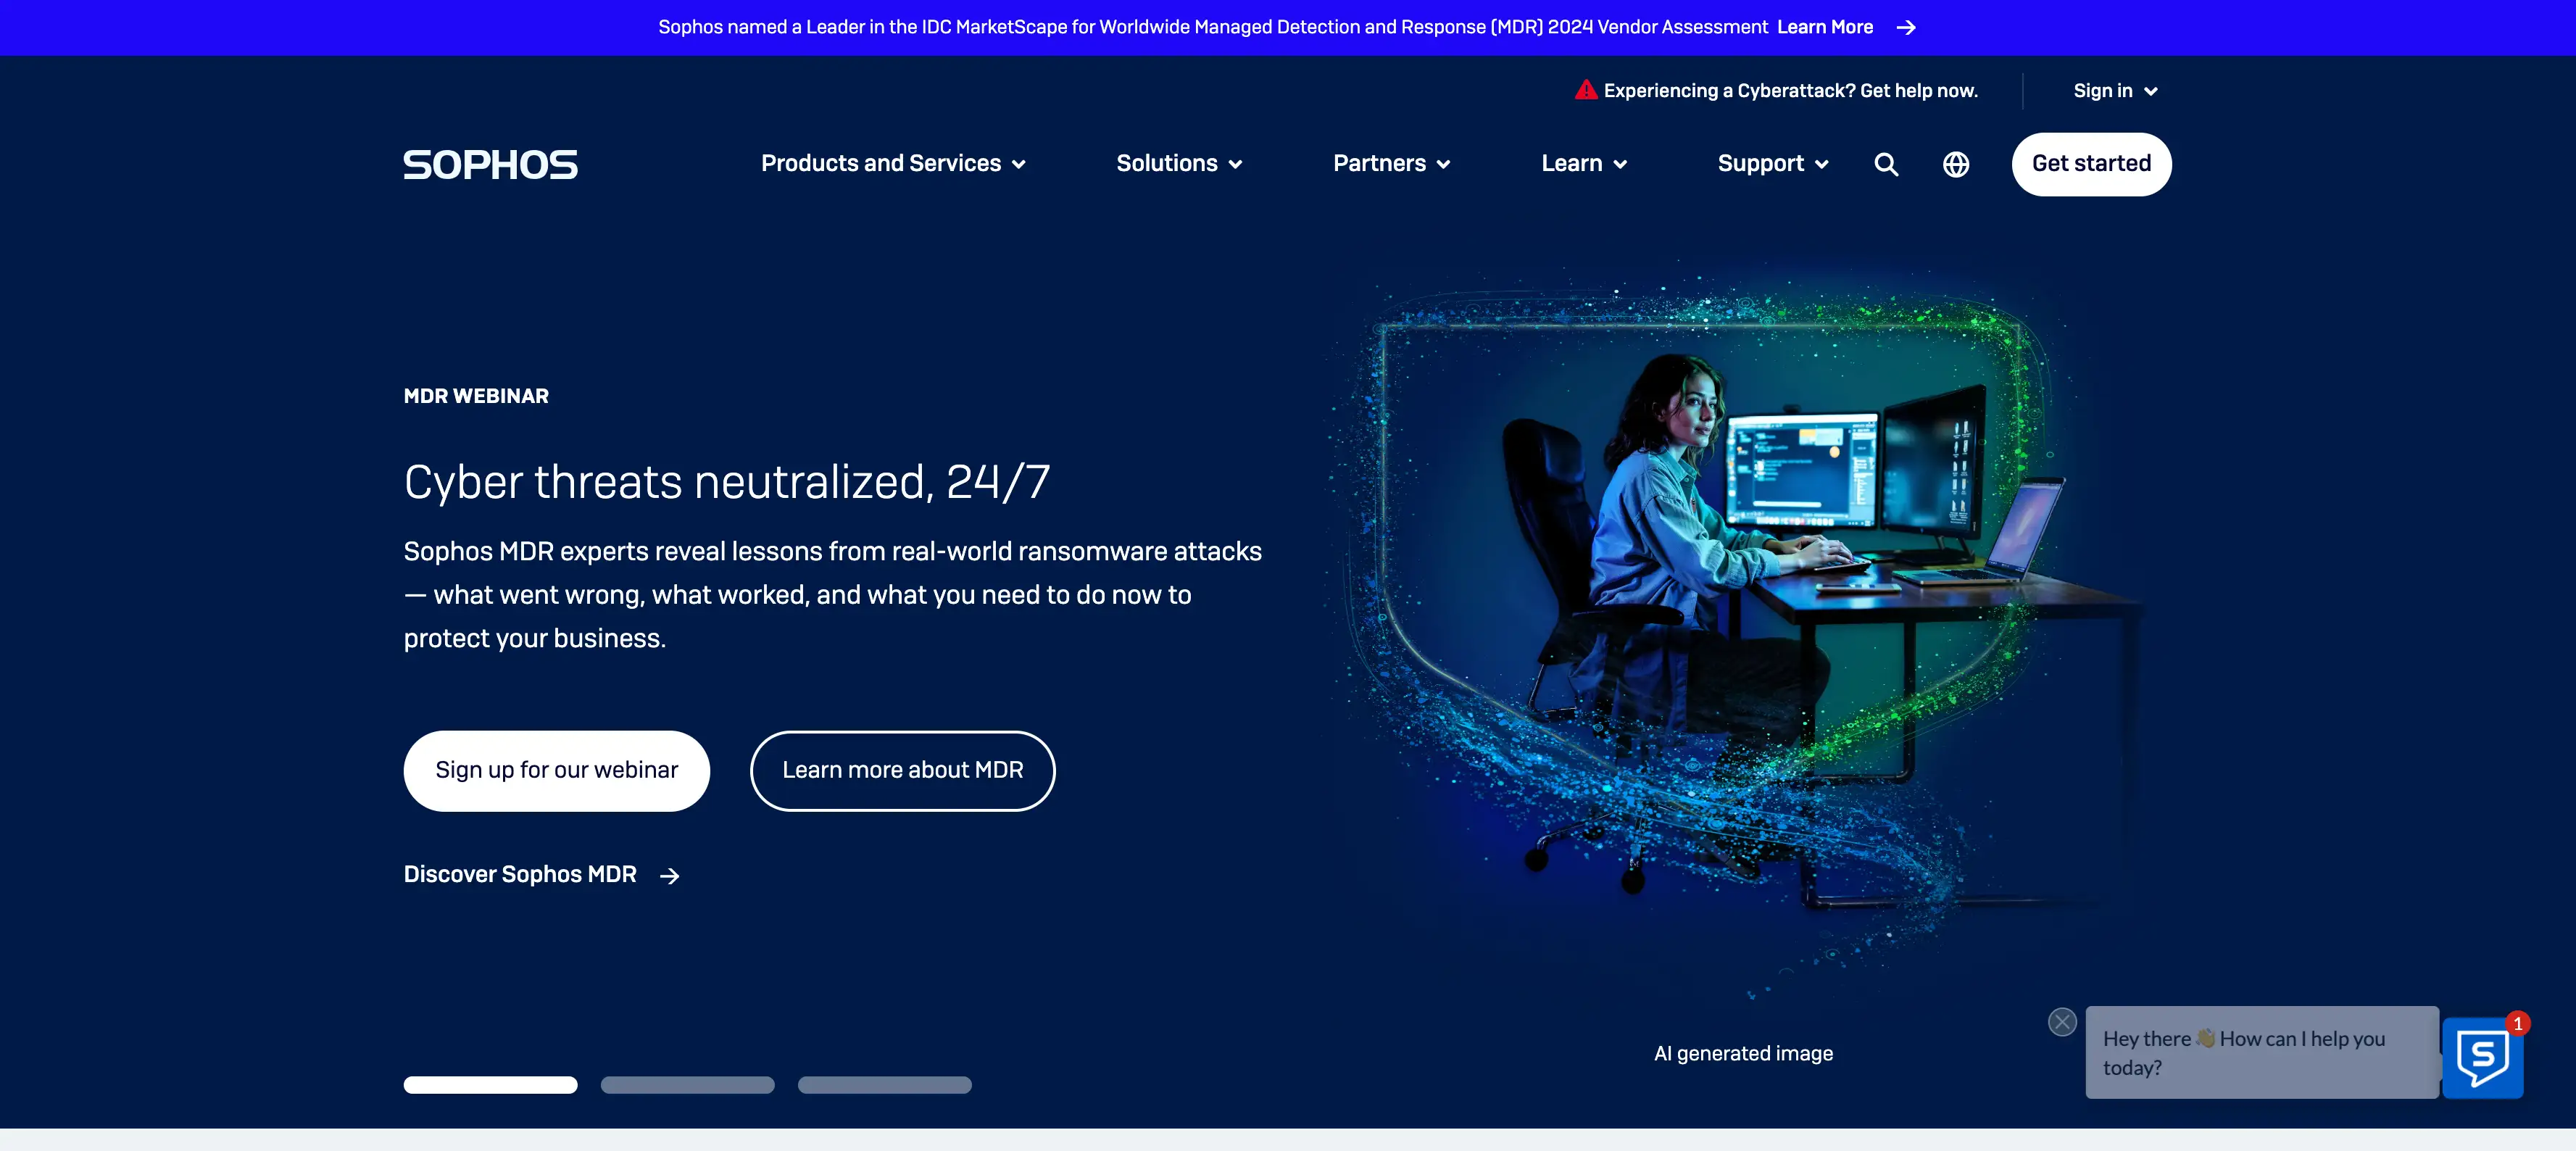
Task: Dismiss the chat greeting popup with X
Action: click(x=2062, y=1021)
